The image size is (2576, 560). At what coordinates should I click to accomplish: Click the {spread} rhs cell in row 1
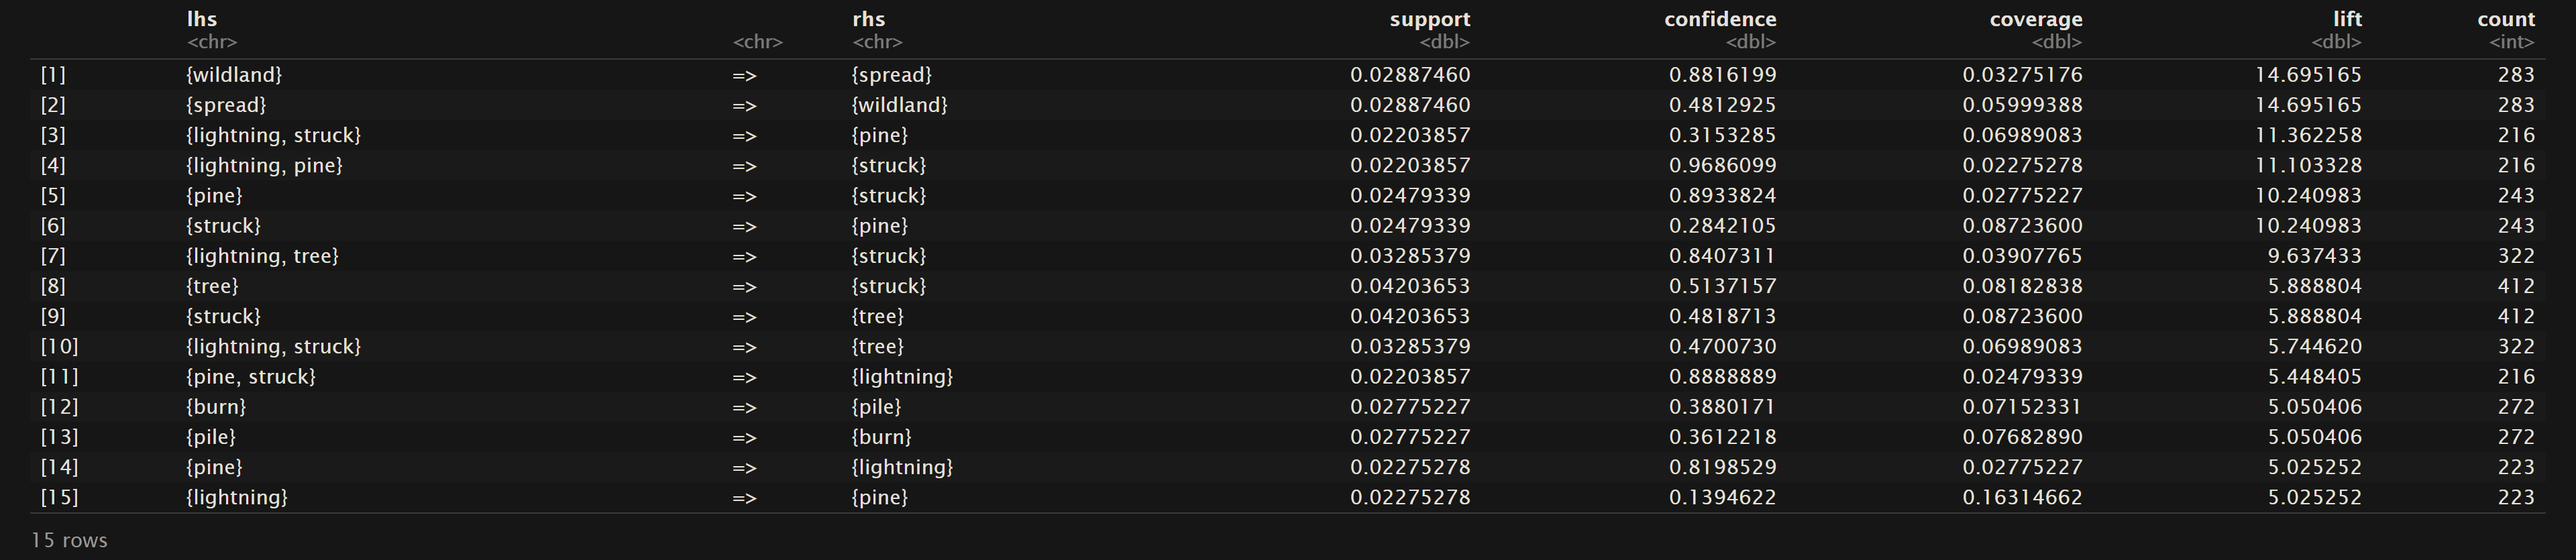click(891, 75)
